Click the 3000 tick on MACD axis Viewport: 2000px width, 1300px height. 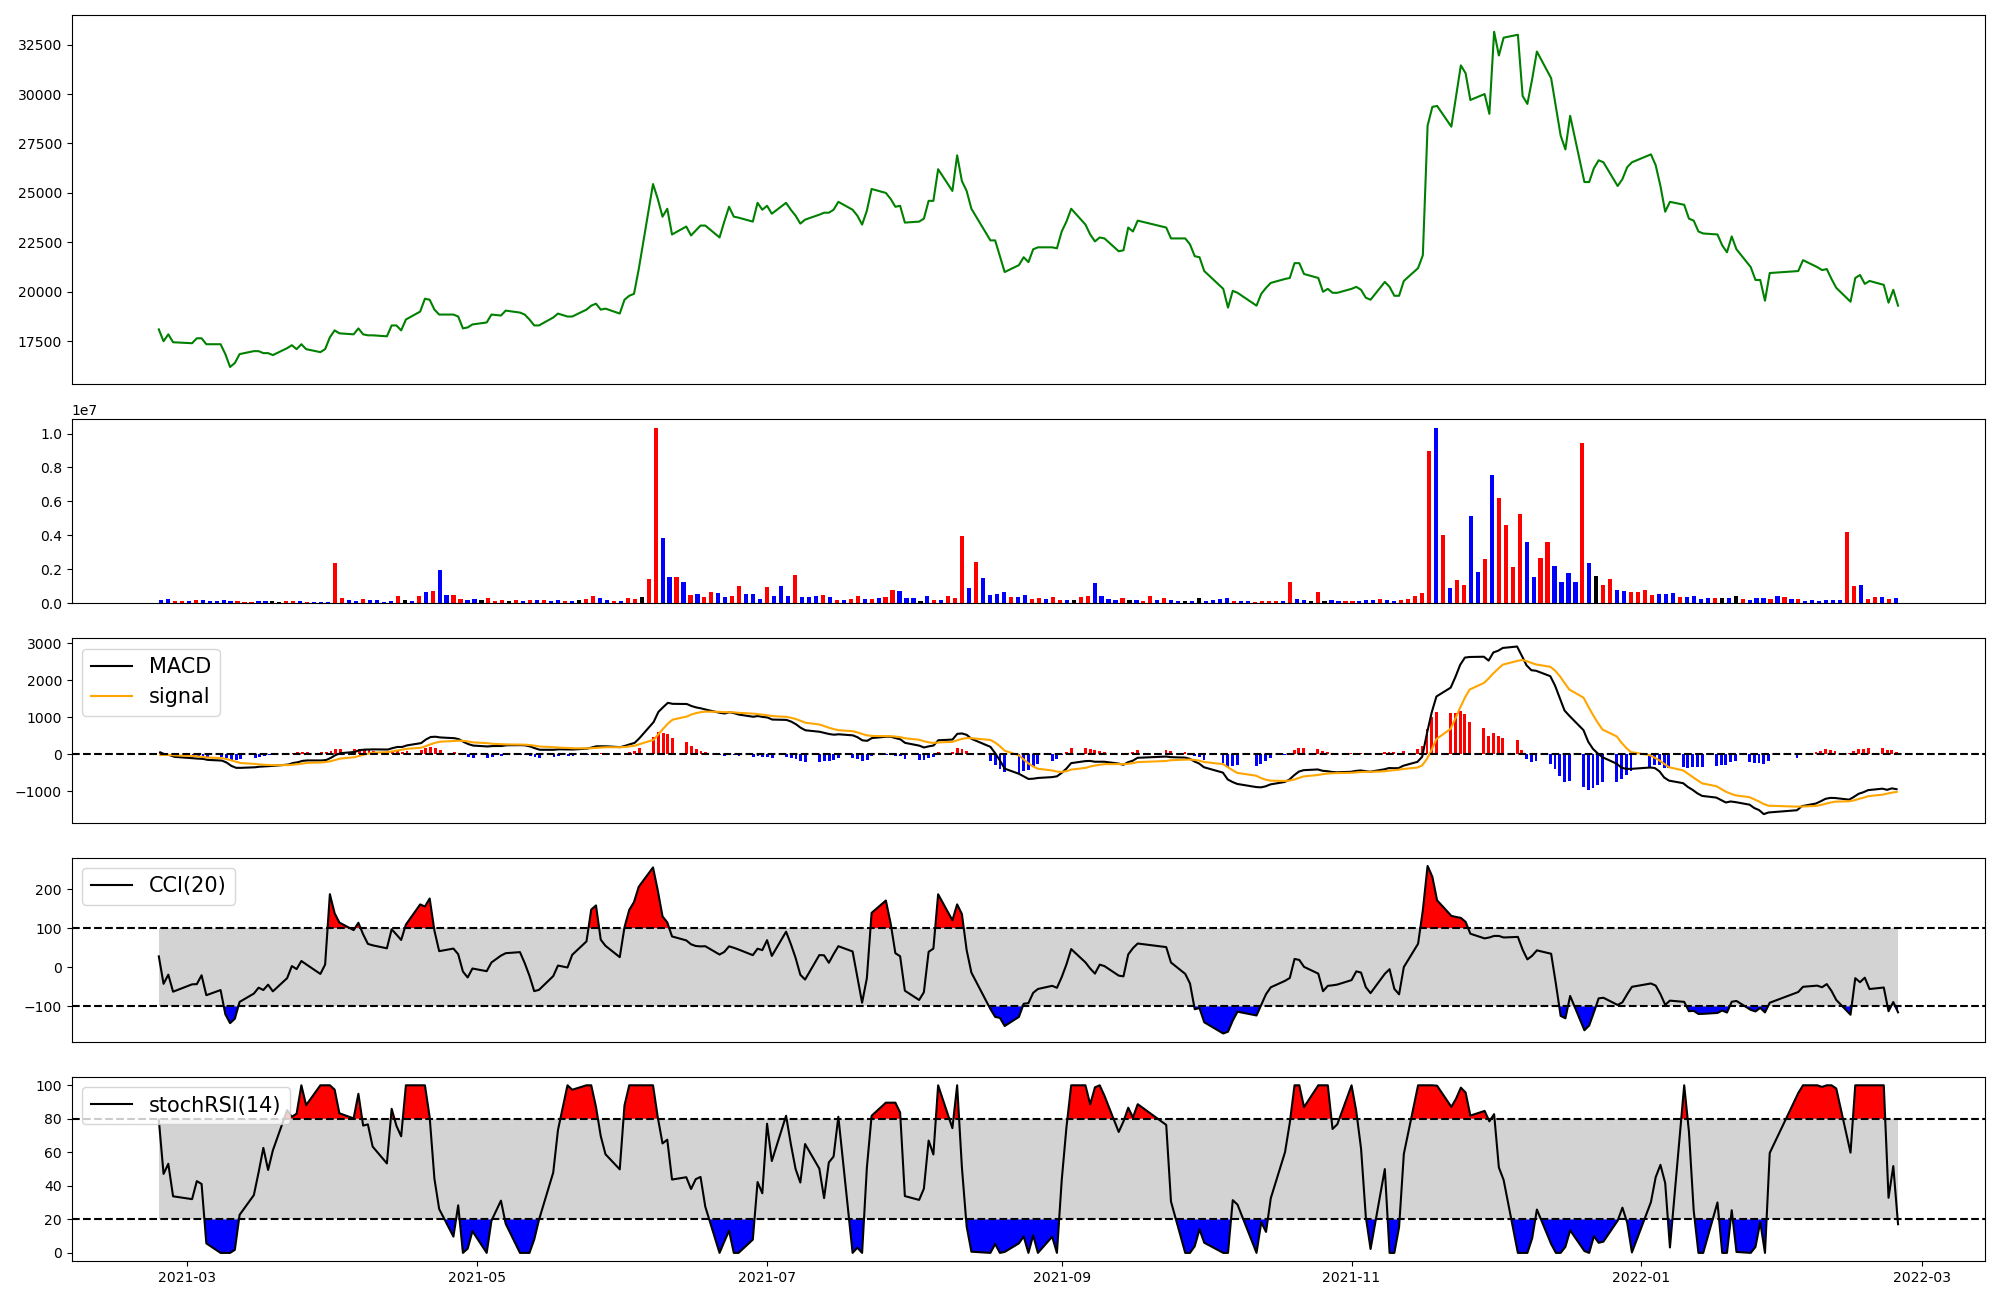coord(44,644)
